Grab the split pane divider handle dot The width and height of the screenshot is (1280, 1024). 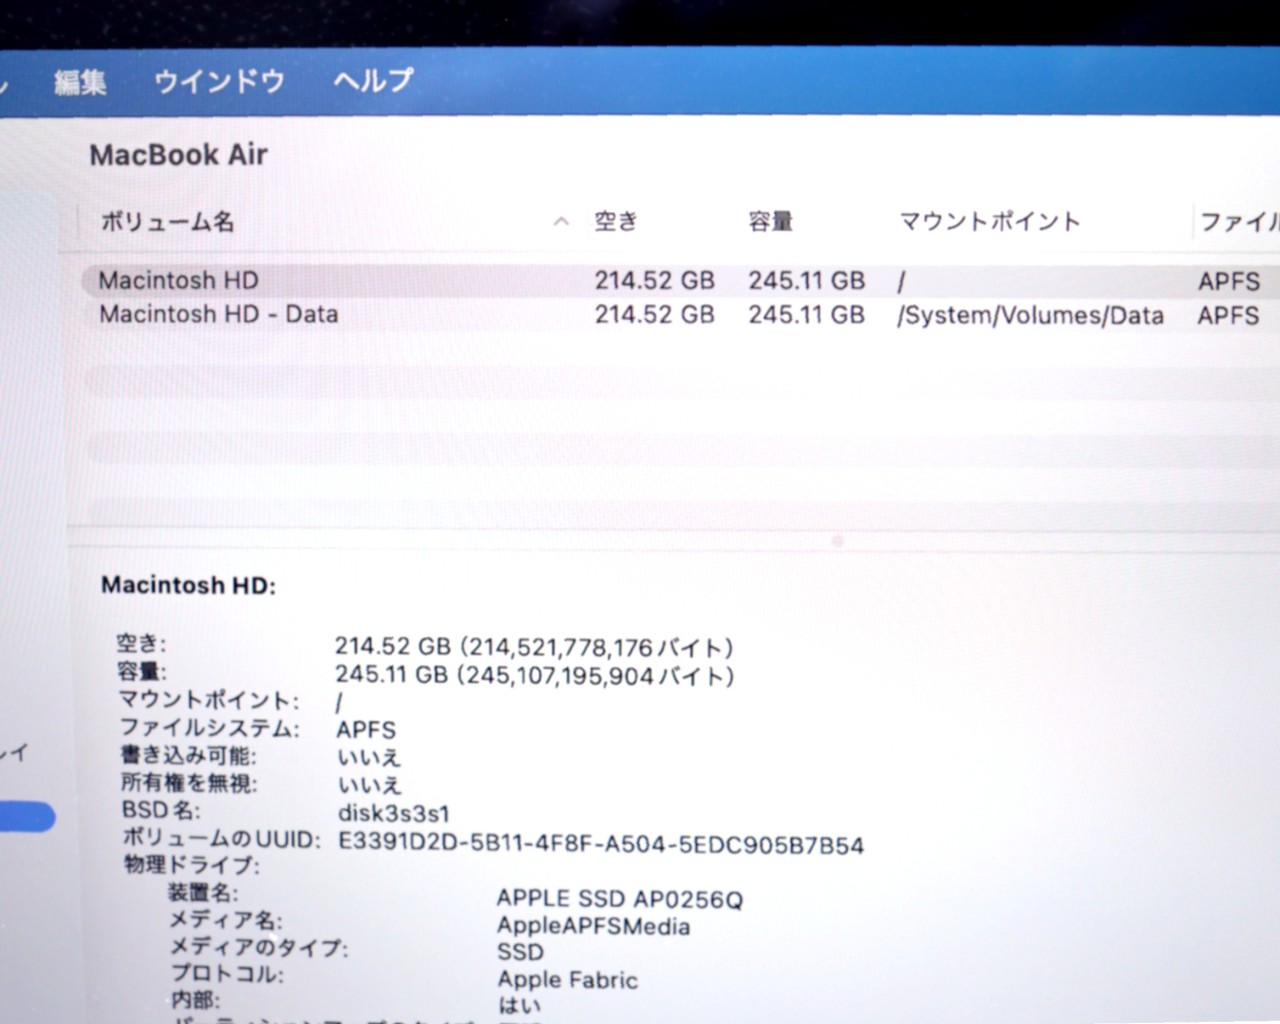(x=838, y=541)
